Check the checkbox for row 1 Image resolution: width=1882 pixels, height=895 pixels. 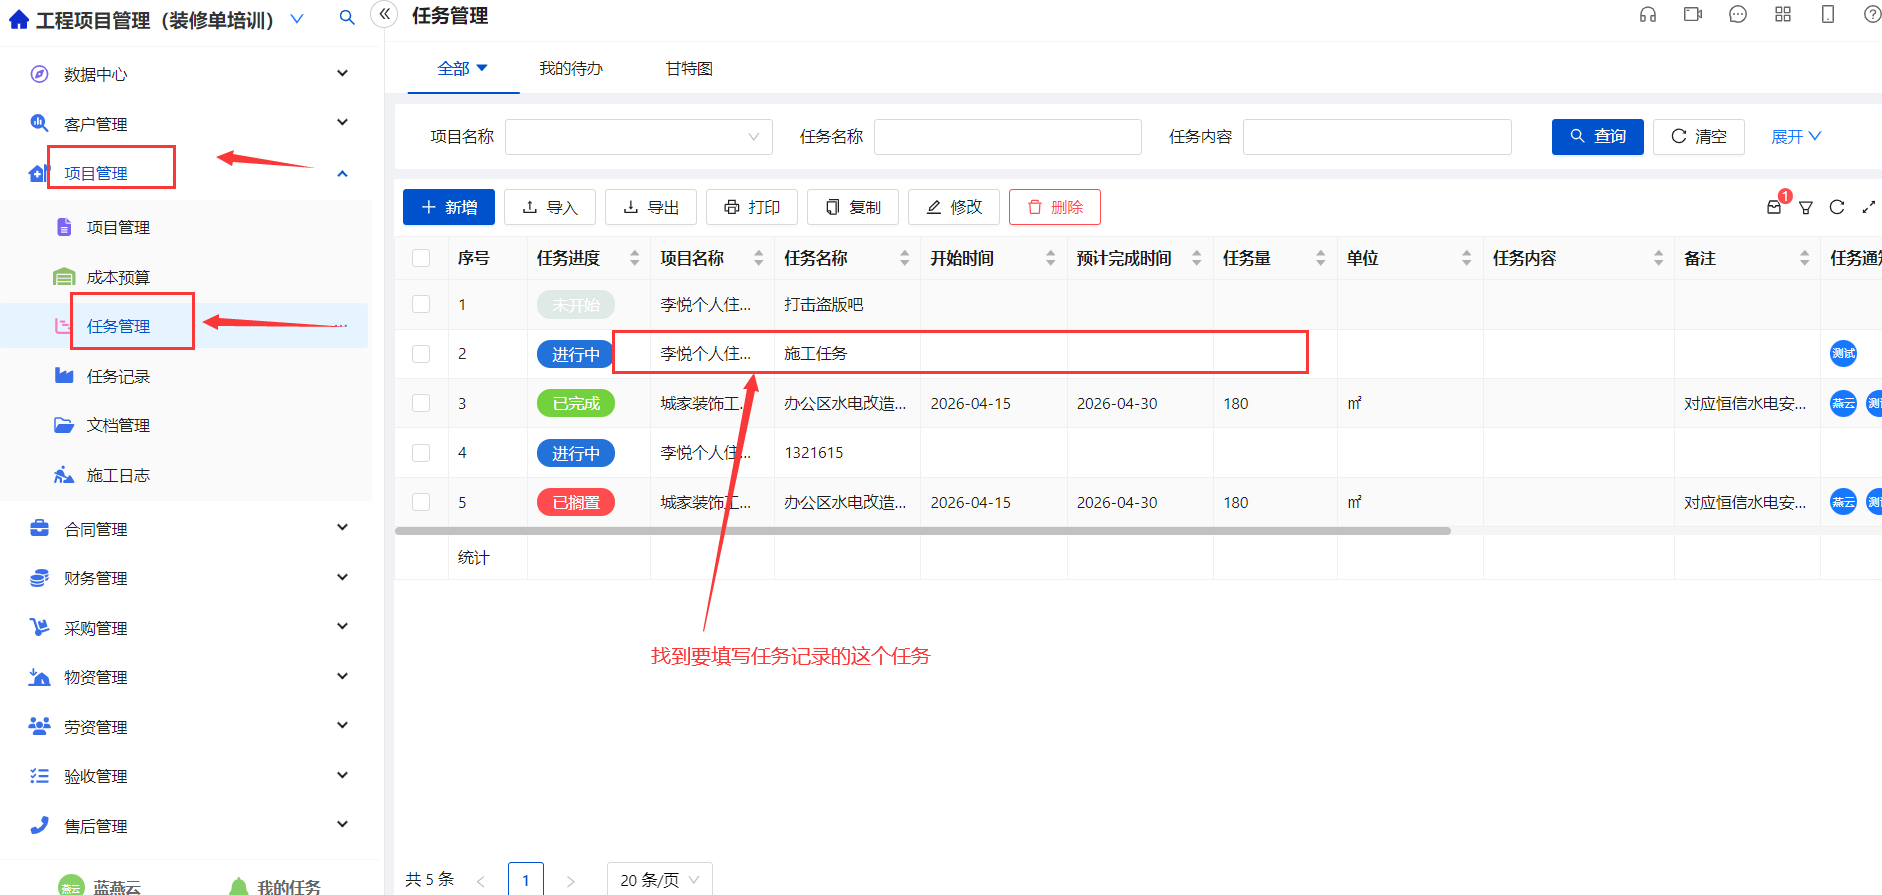pyautogui.click(x=421, y=304)
